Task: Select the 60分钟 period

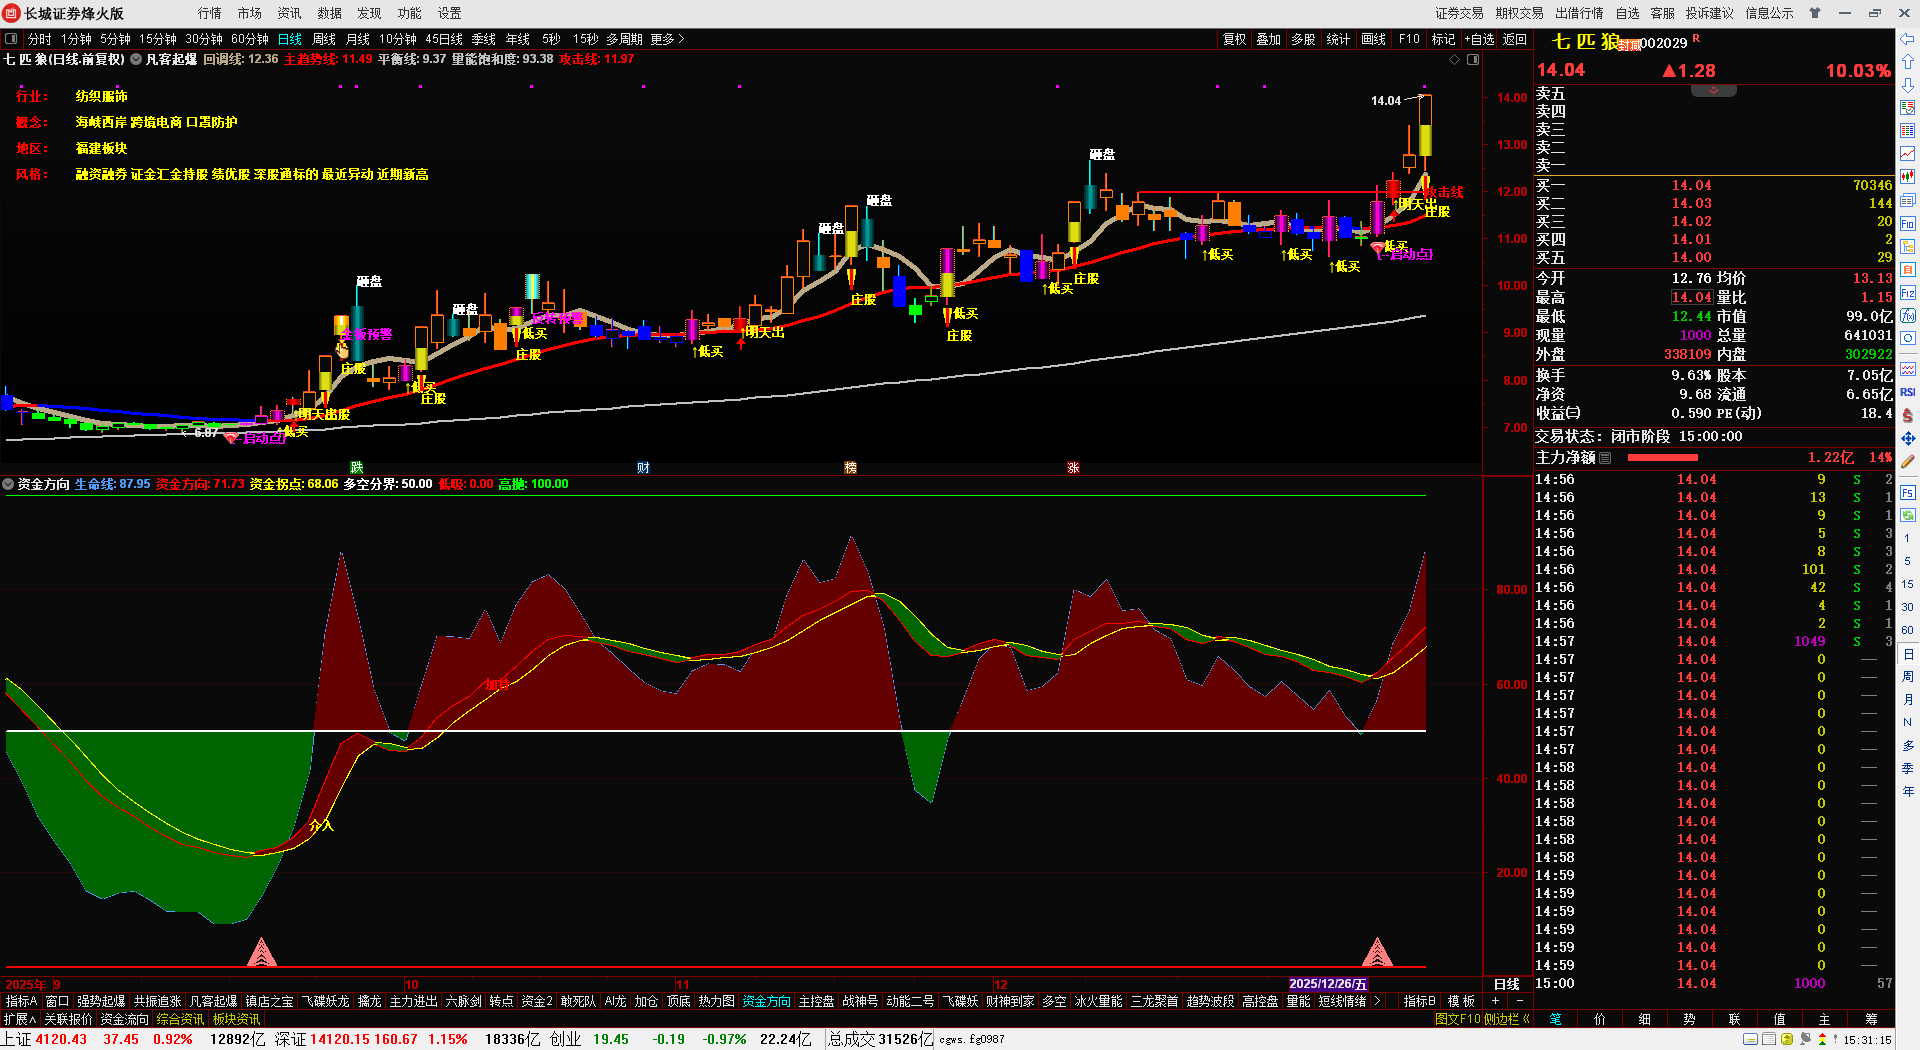Action: coord(250,39)
